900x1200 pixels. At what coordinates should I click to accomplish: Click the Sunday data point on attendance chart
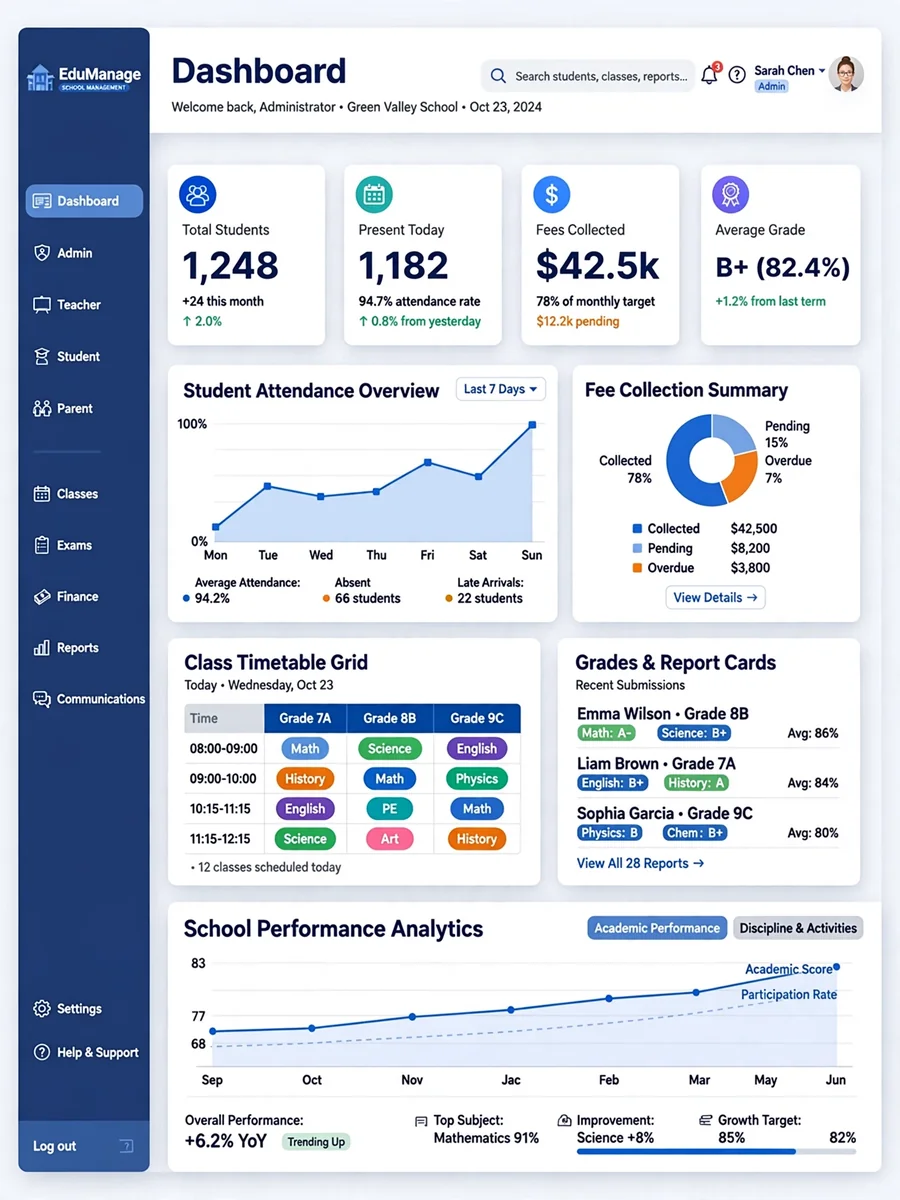pyautogui.click(x=532, y=425)
